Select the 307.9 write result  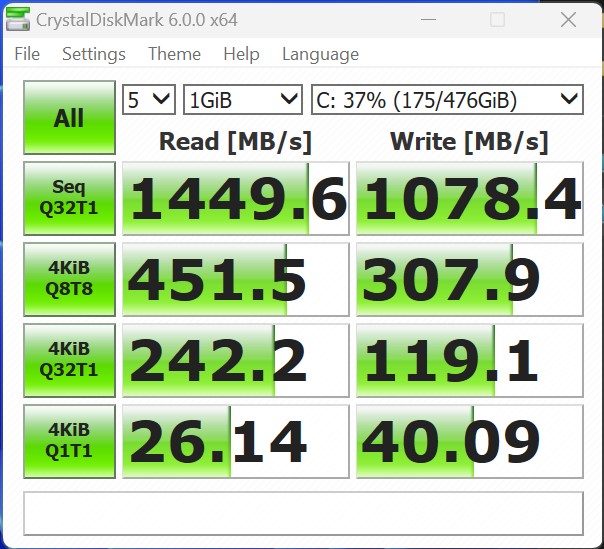pos(470,279)
